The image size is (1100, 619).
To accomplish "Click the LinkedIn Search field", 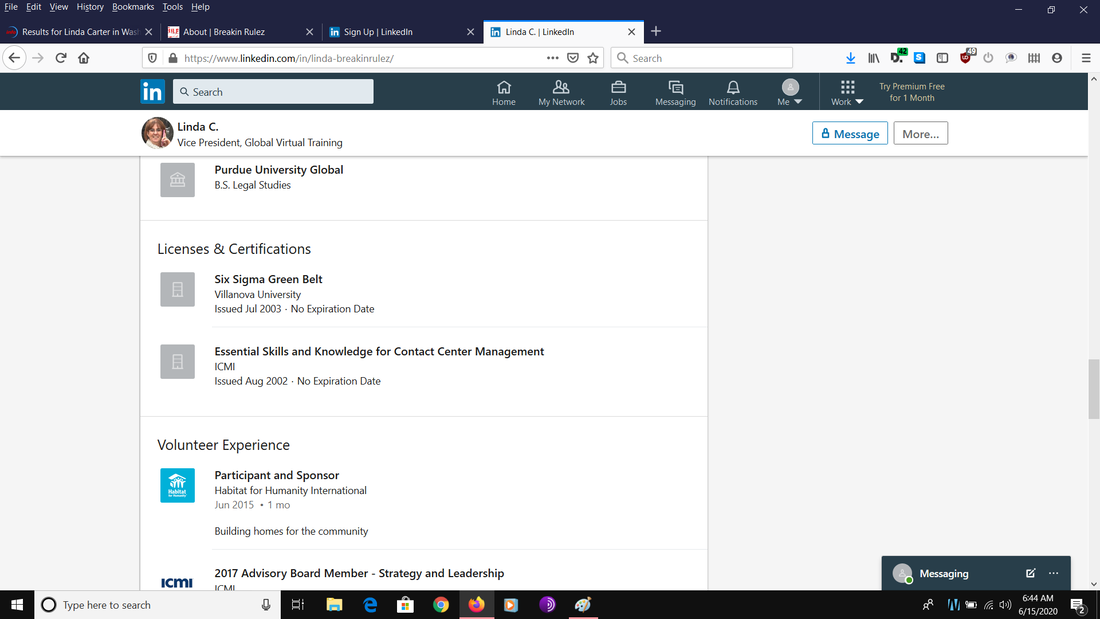I will (273, 92).
